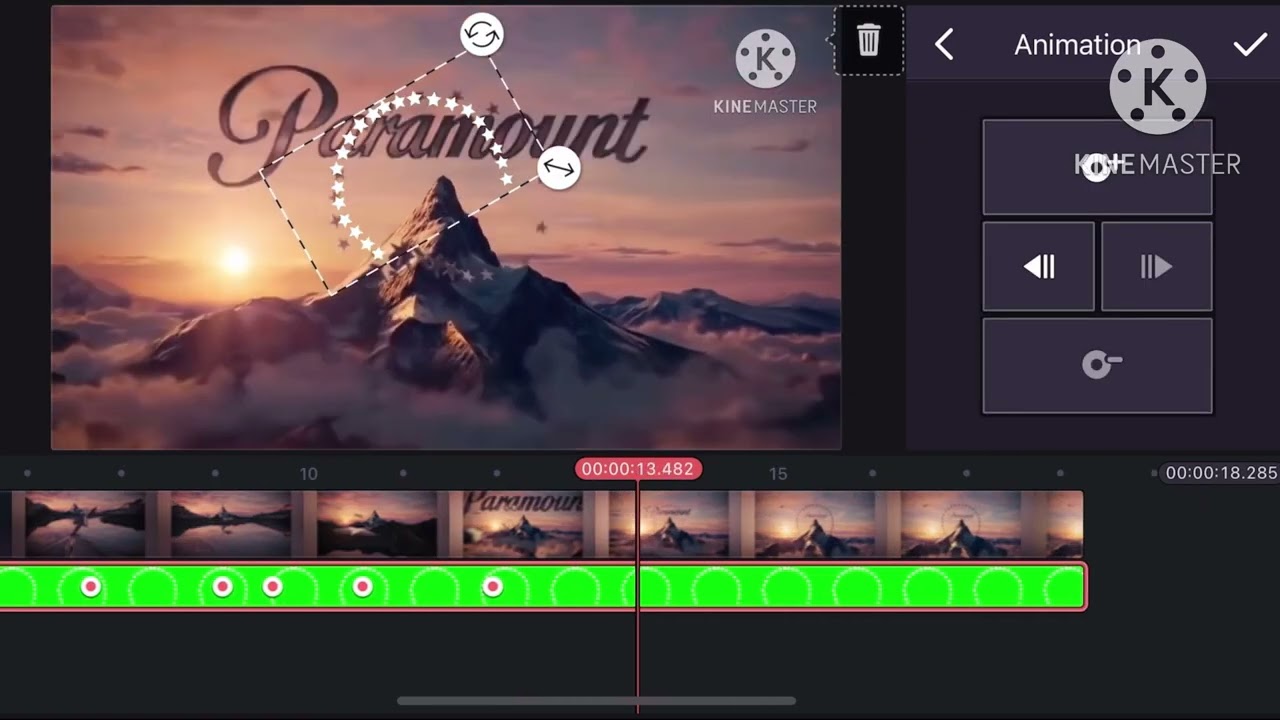This screenshot has width=1280, height=720.
Task: Confirm animation with the checkmark
Action: pyautogui.click(x=1249, y=45)
